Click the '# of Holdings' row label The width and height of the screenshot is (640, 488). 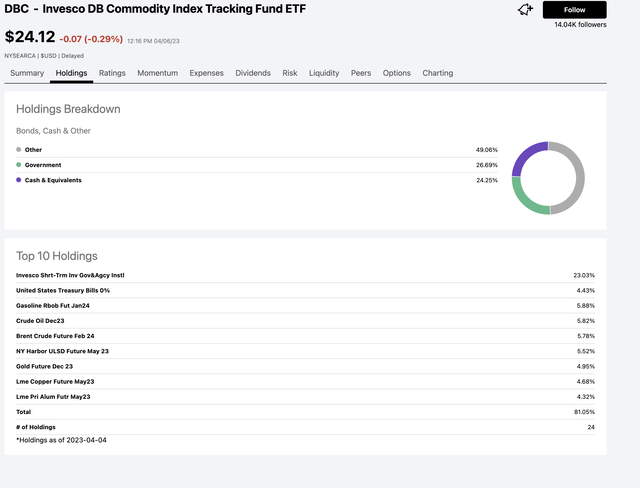coord(36,427)
